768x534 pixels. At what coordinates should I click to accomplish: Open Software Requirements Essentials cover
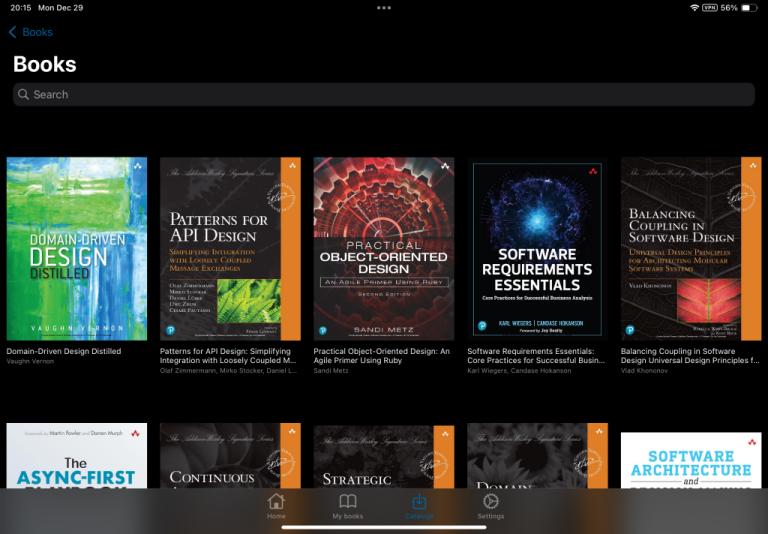pyautogui.click(x=537, y=249)
